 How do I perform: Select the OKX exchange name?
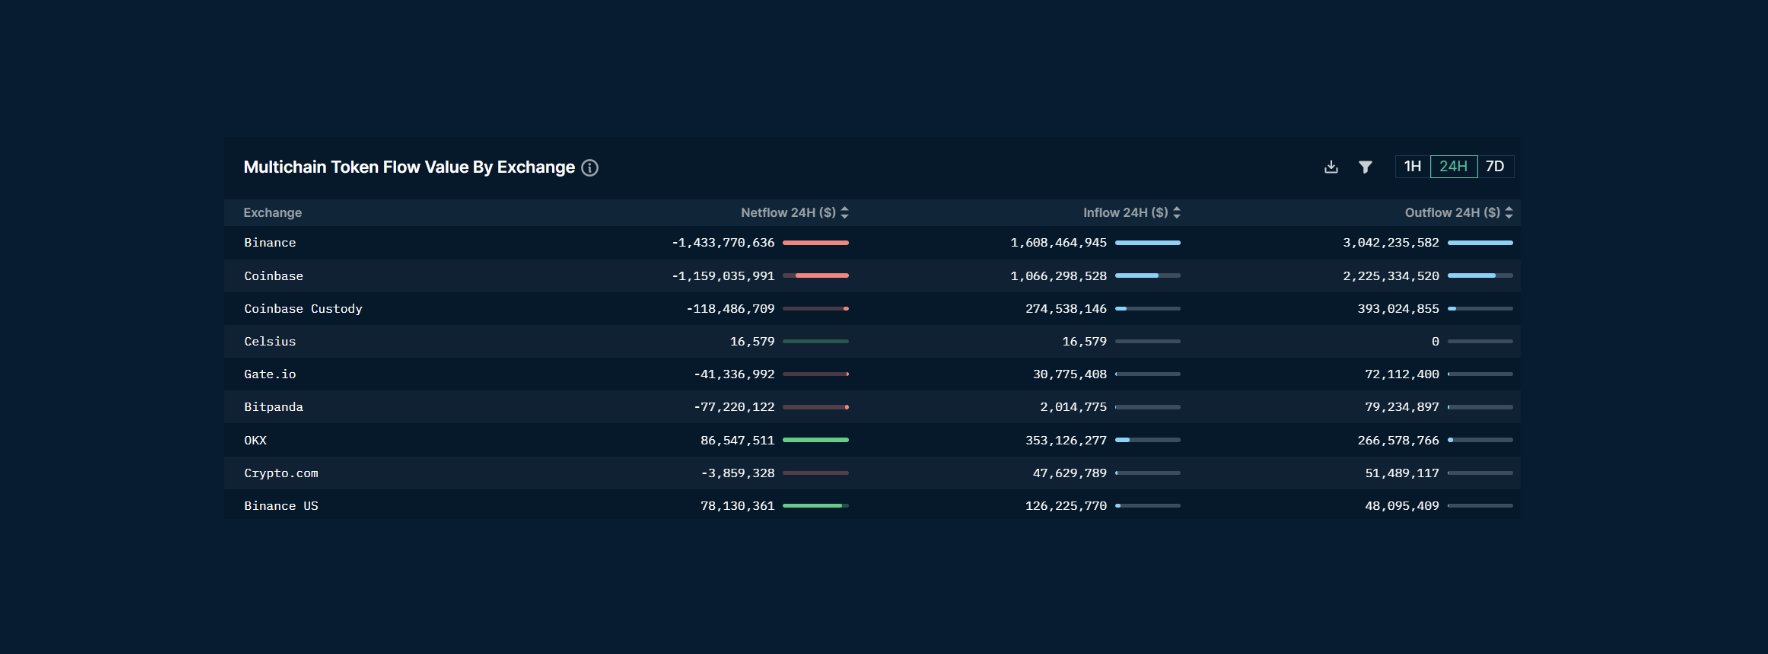(x=255, y=440)
